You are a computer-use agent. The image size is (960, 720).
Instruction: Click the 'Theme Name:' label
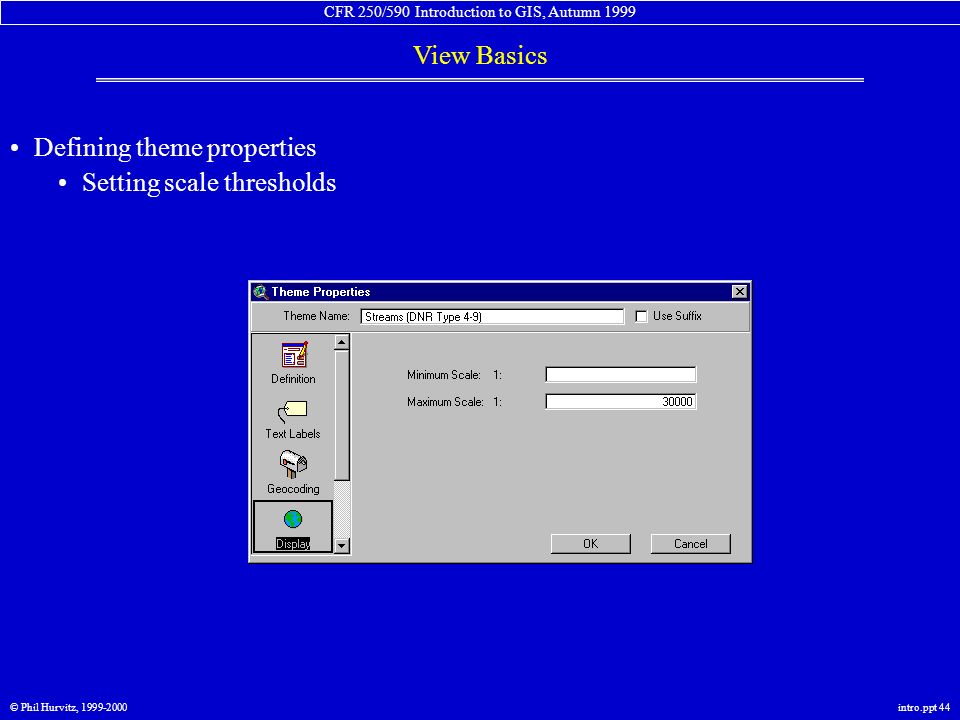[316, 316]
